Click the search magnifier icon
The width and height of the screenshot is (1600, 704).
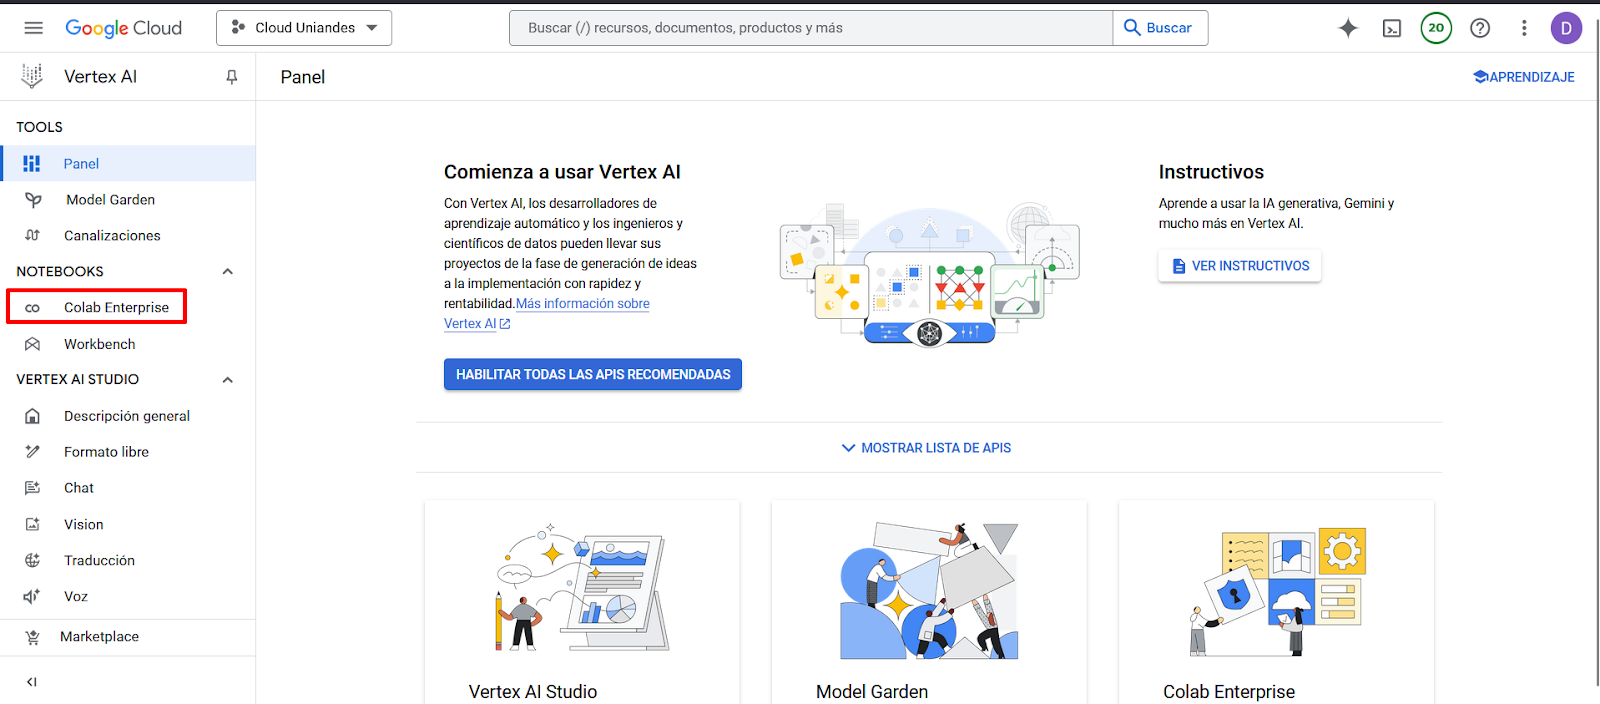(1132, 28)
